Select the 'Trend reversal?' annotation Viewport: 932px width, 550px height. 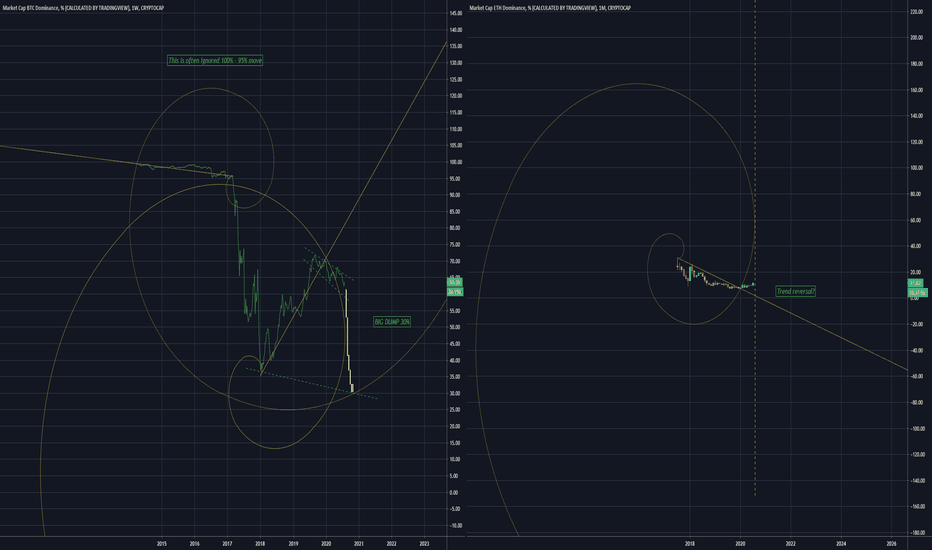(x=795, y=291)
